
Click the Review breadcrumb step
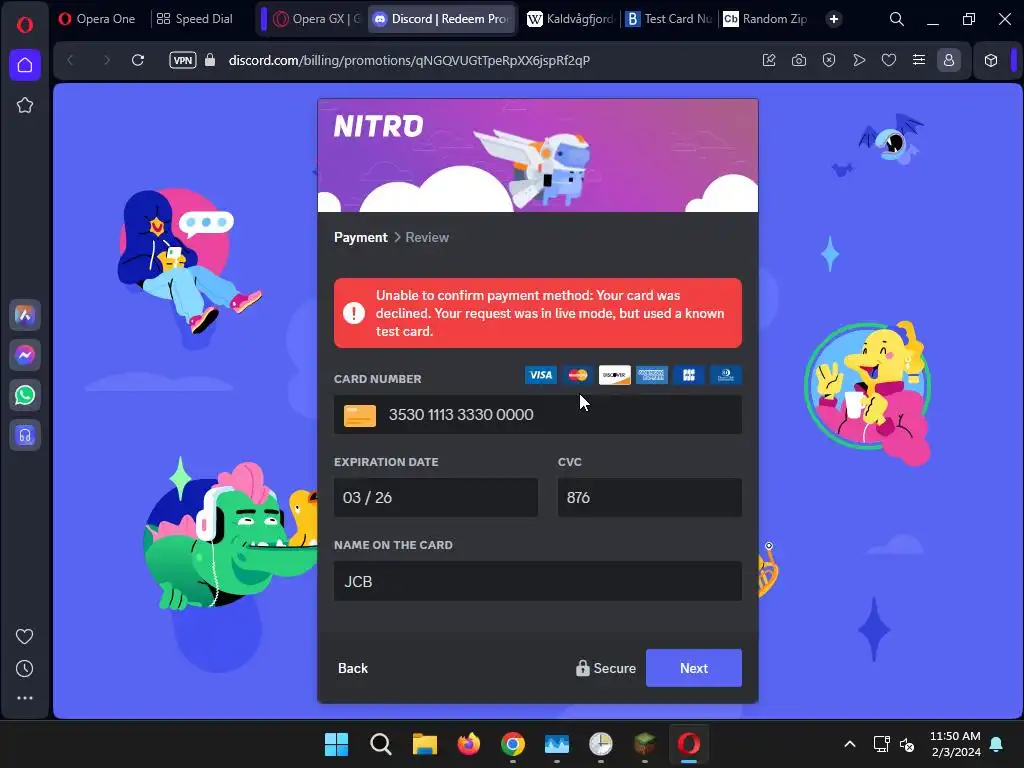pos(427,237)
